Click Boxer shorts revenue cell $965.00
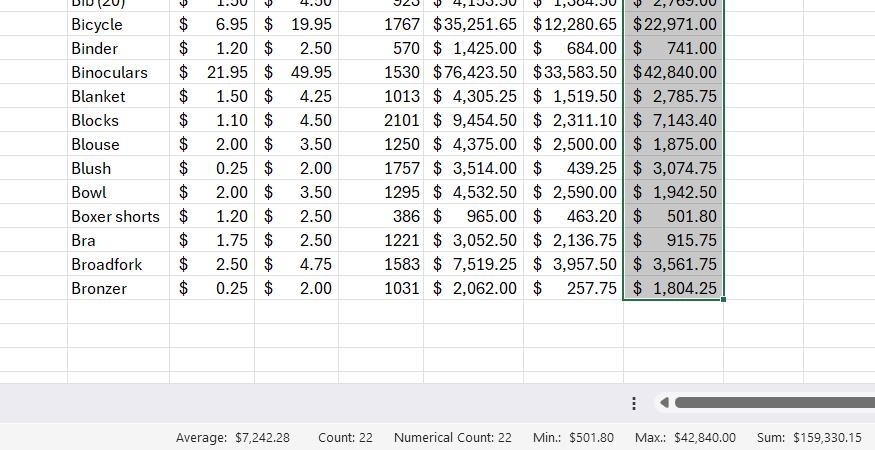Viewport: 875px width, 450px height. (473, 217)
